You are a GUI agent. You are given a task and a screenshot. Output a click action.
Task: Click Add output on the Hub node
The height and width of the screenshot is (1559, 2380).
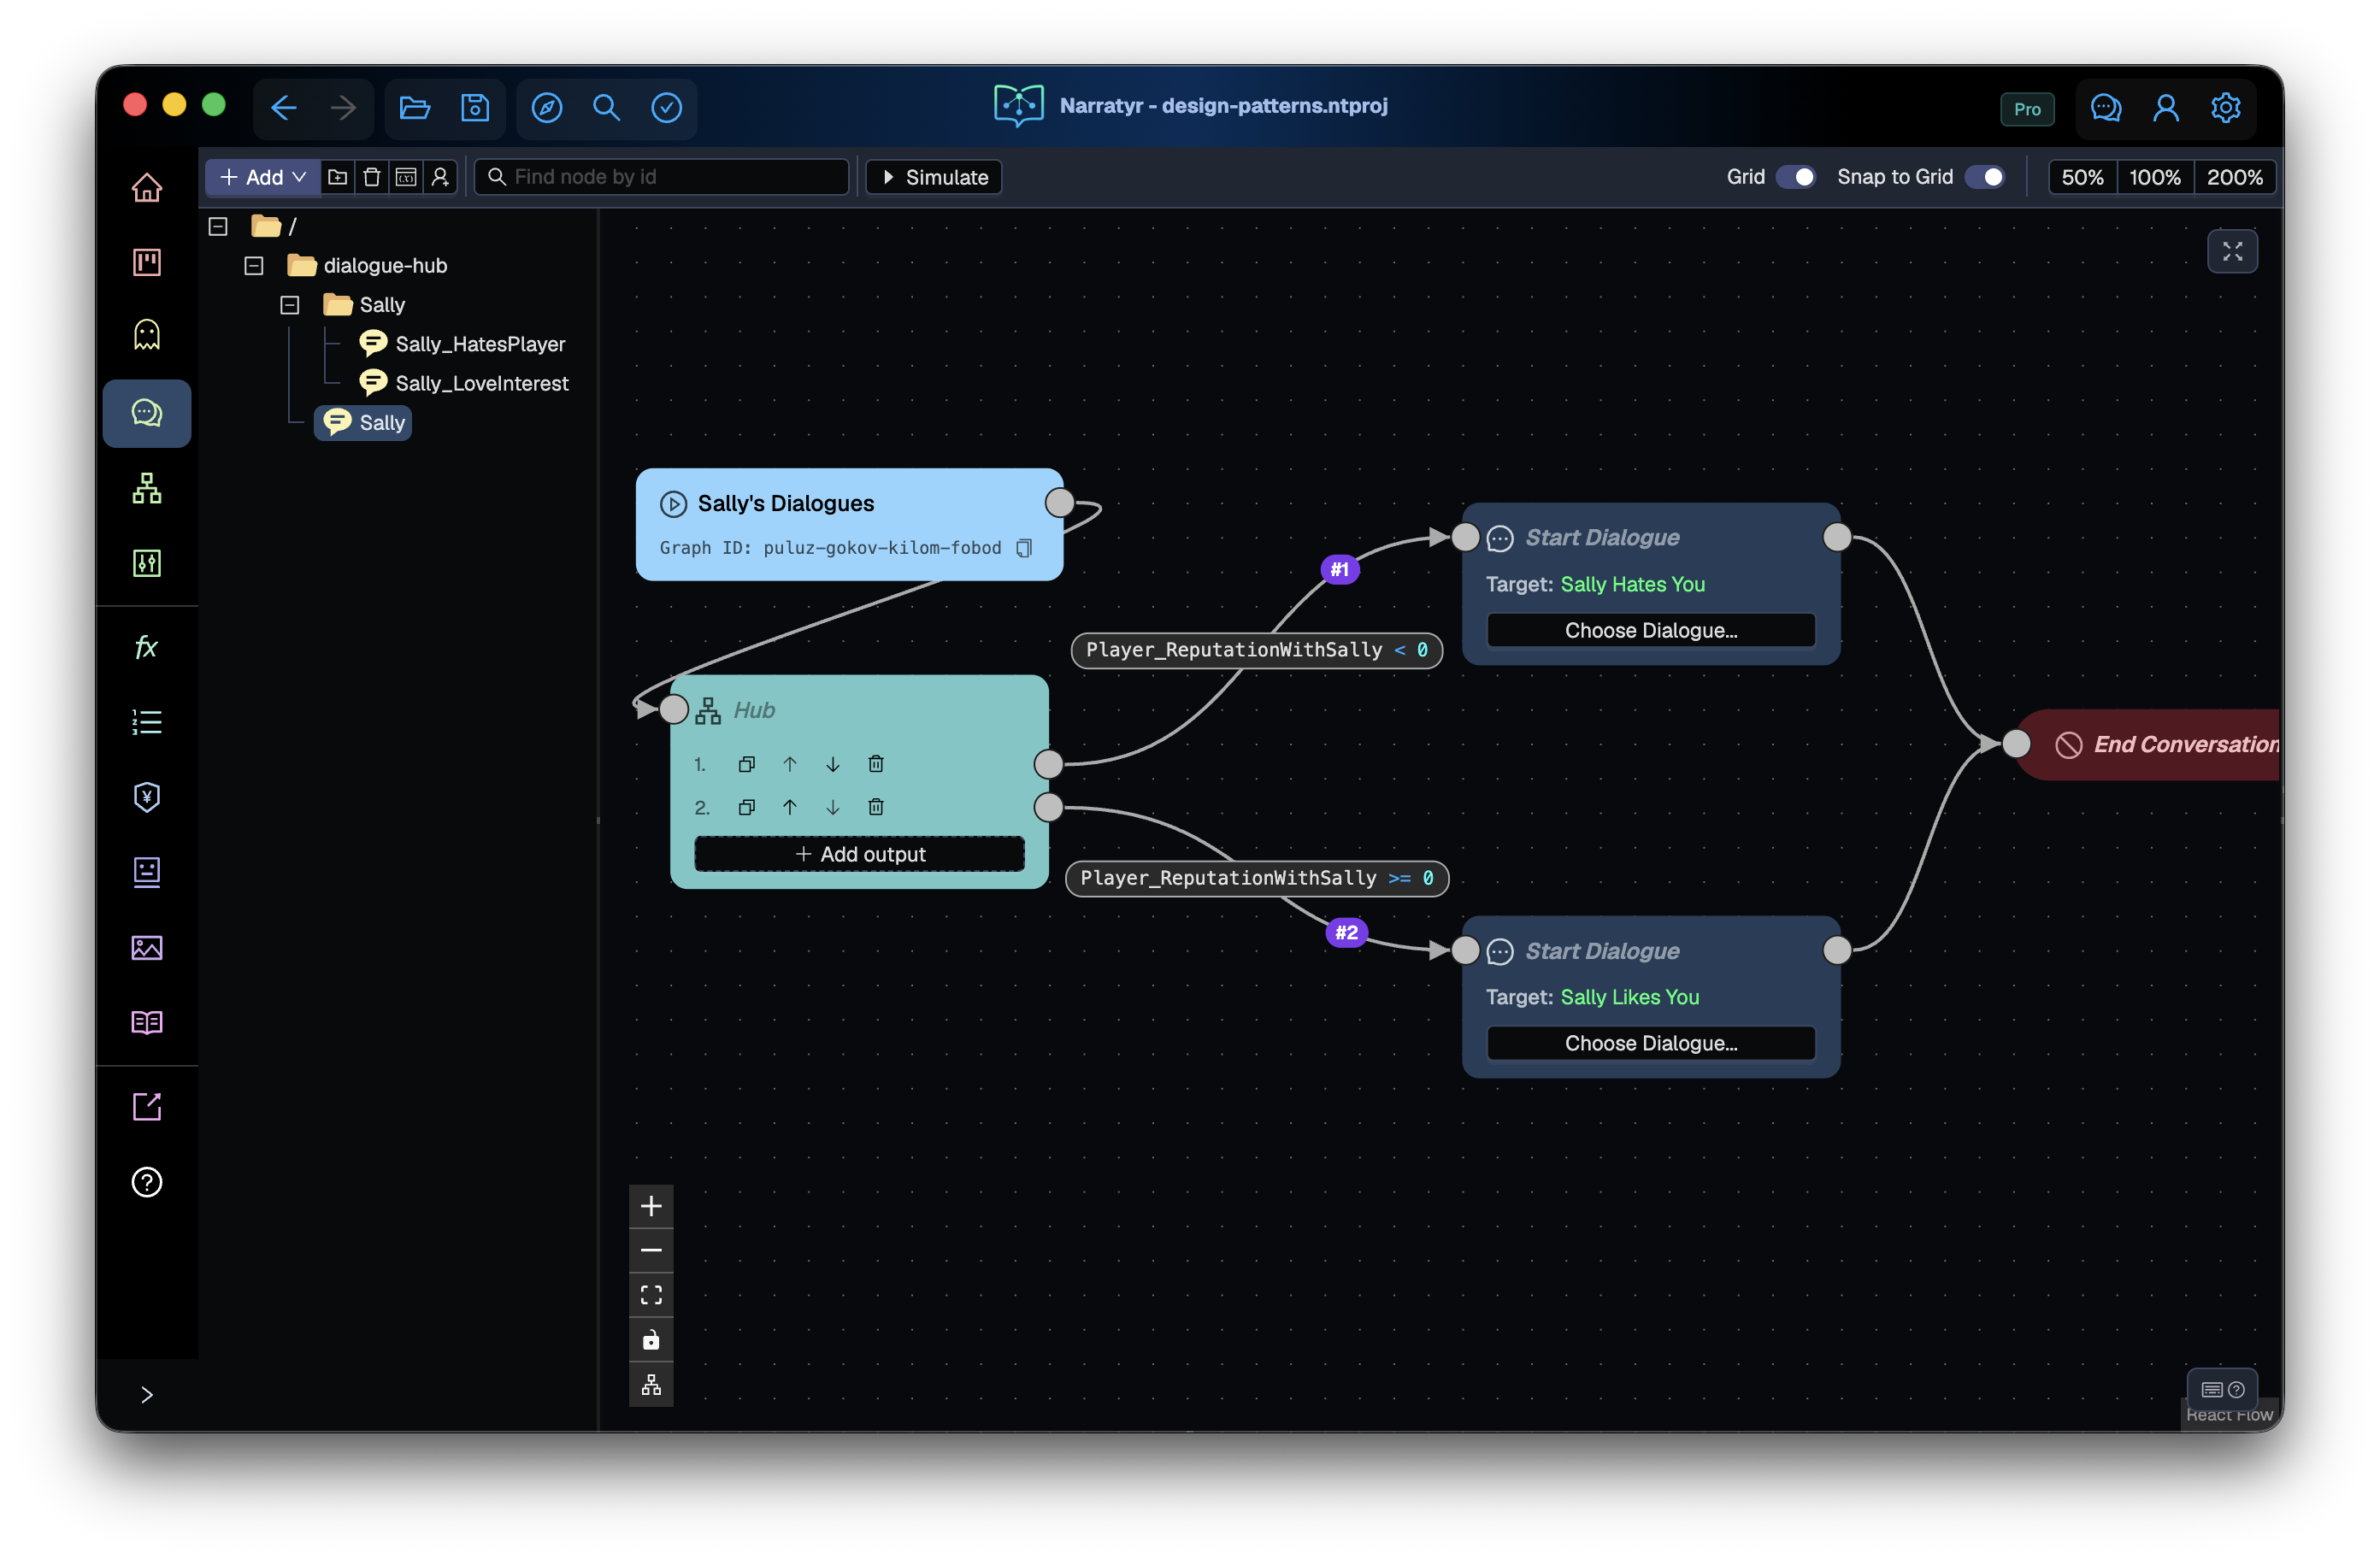(860, 854)
